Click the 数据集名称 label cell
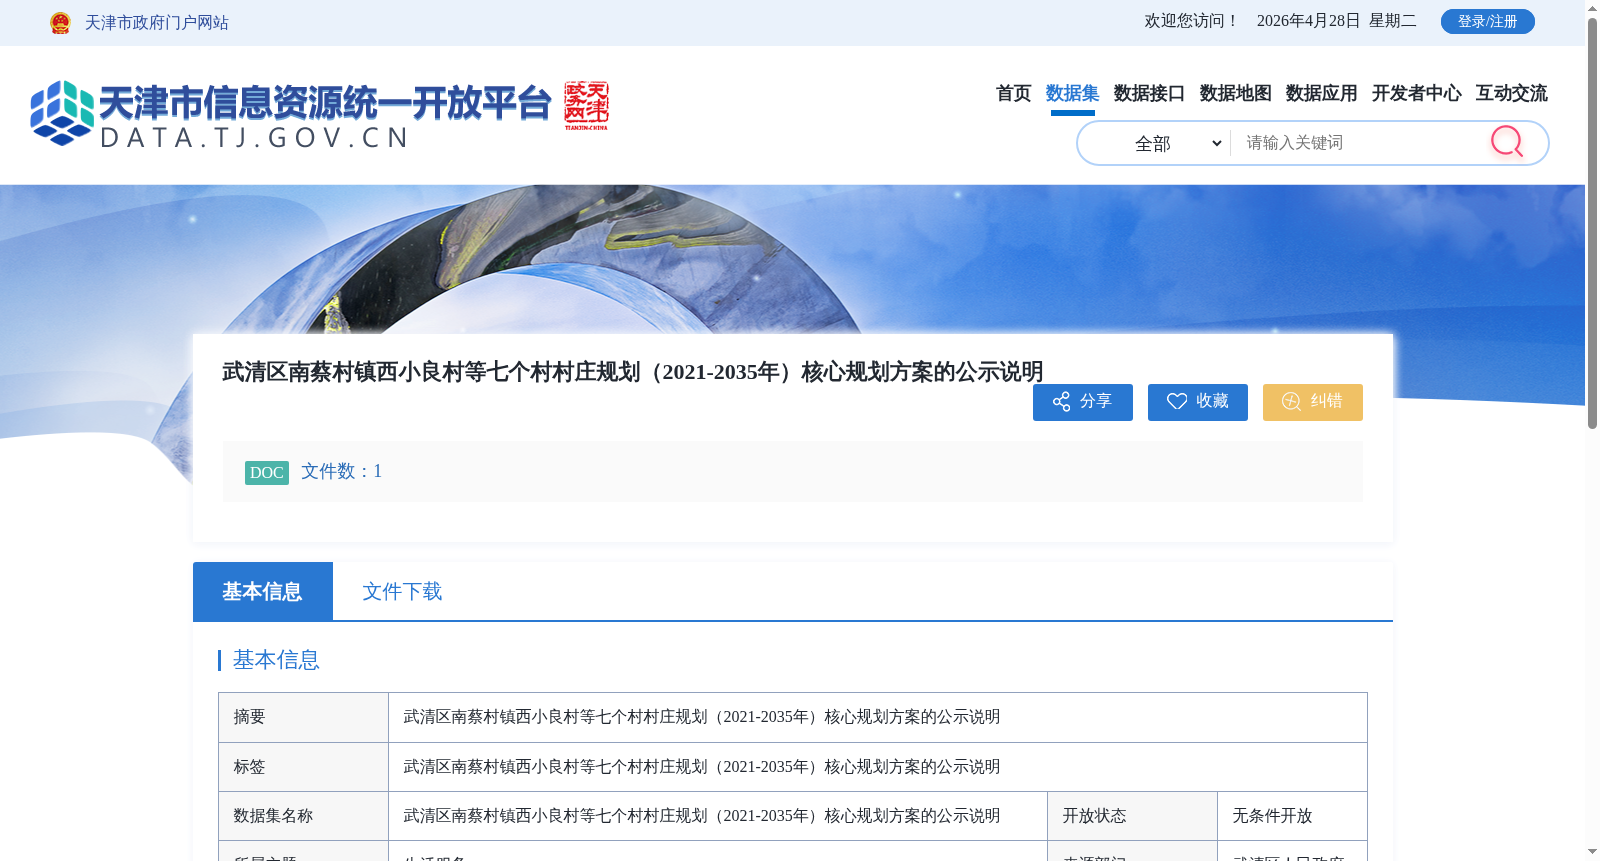1600x861 pixels. pyautogui.click(x=303, y=816)
